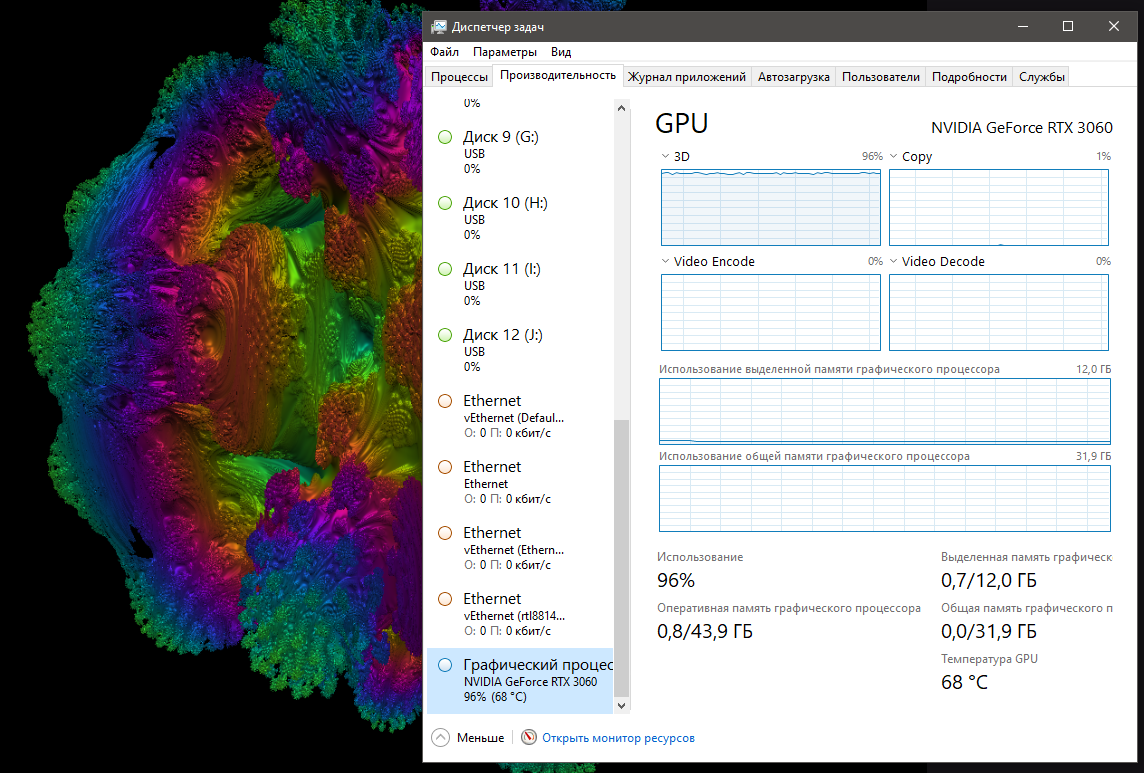
Task: Click the Resource Monitor icon at bottom
Action: pyautogui.click(x=529, y=738)
